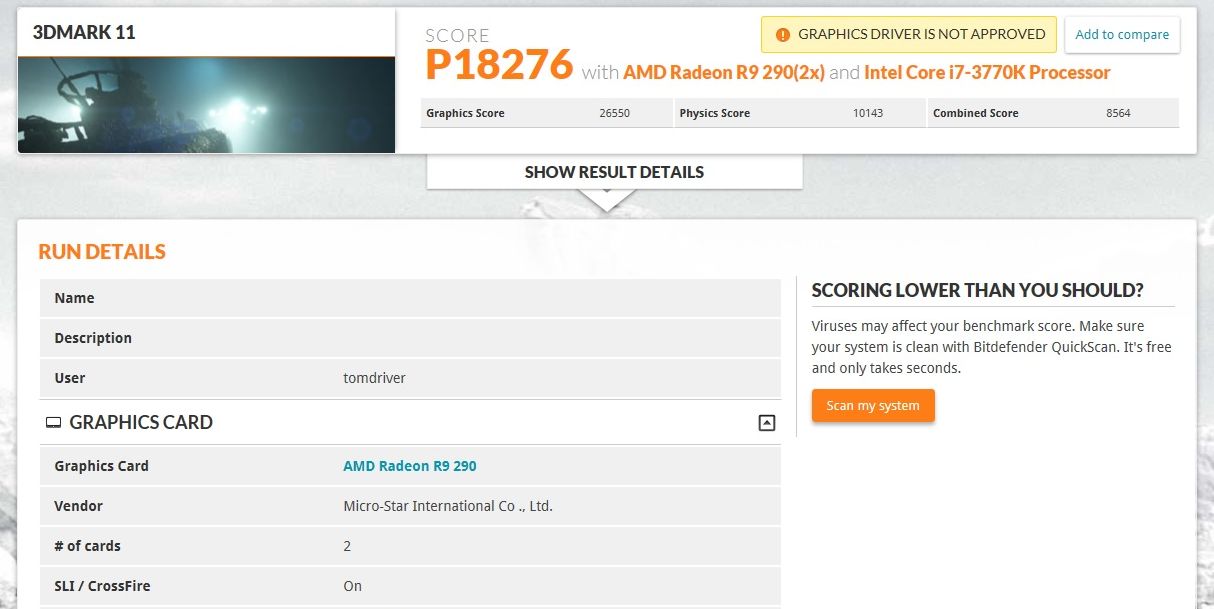
Task: Click the Name row label
Action: 74,298
